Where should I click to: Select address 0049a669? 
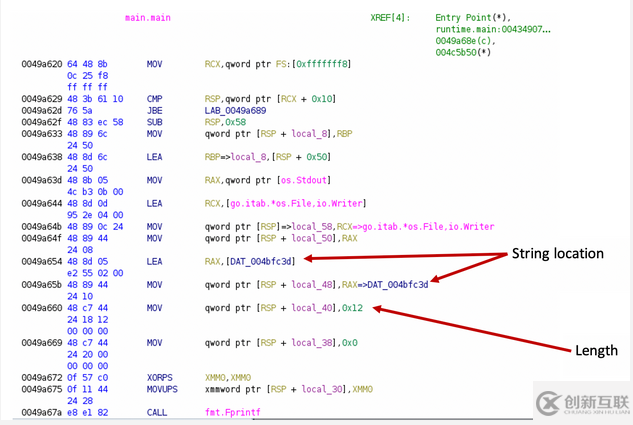(42, 343)
